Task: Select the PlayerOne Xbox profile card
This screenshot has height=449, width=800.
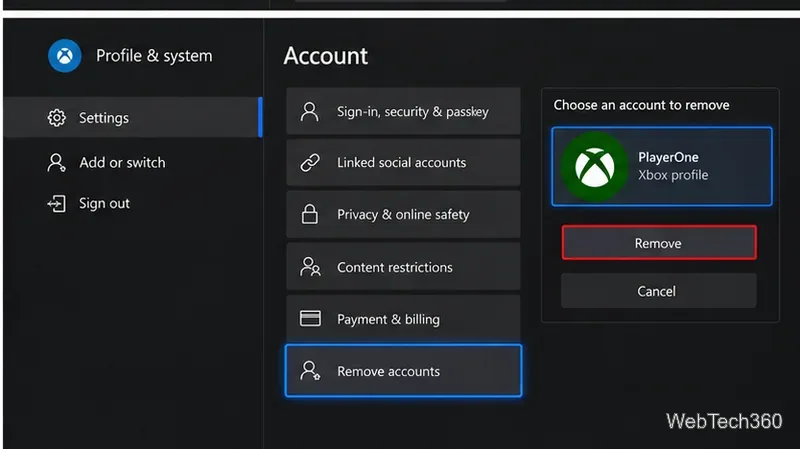Action: pyautogui.click(x=662, y=166)
